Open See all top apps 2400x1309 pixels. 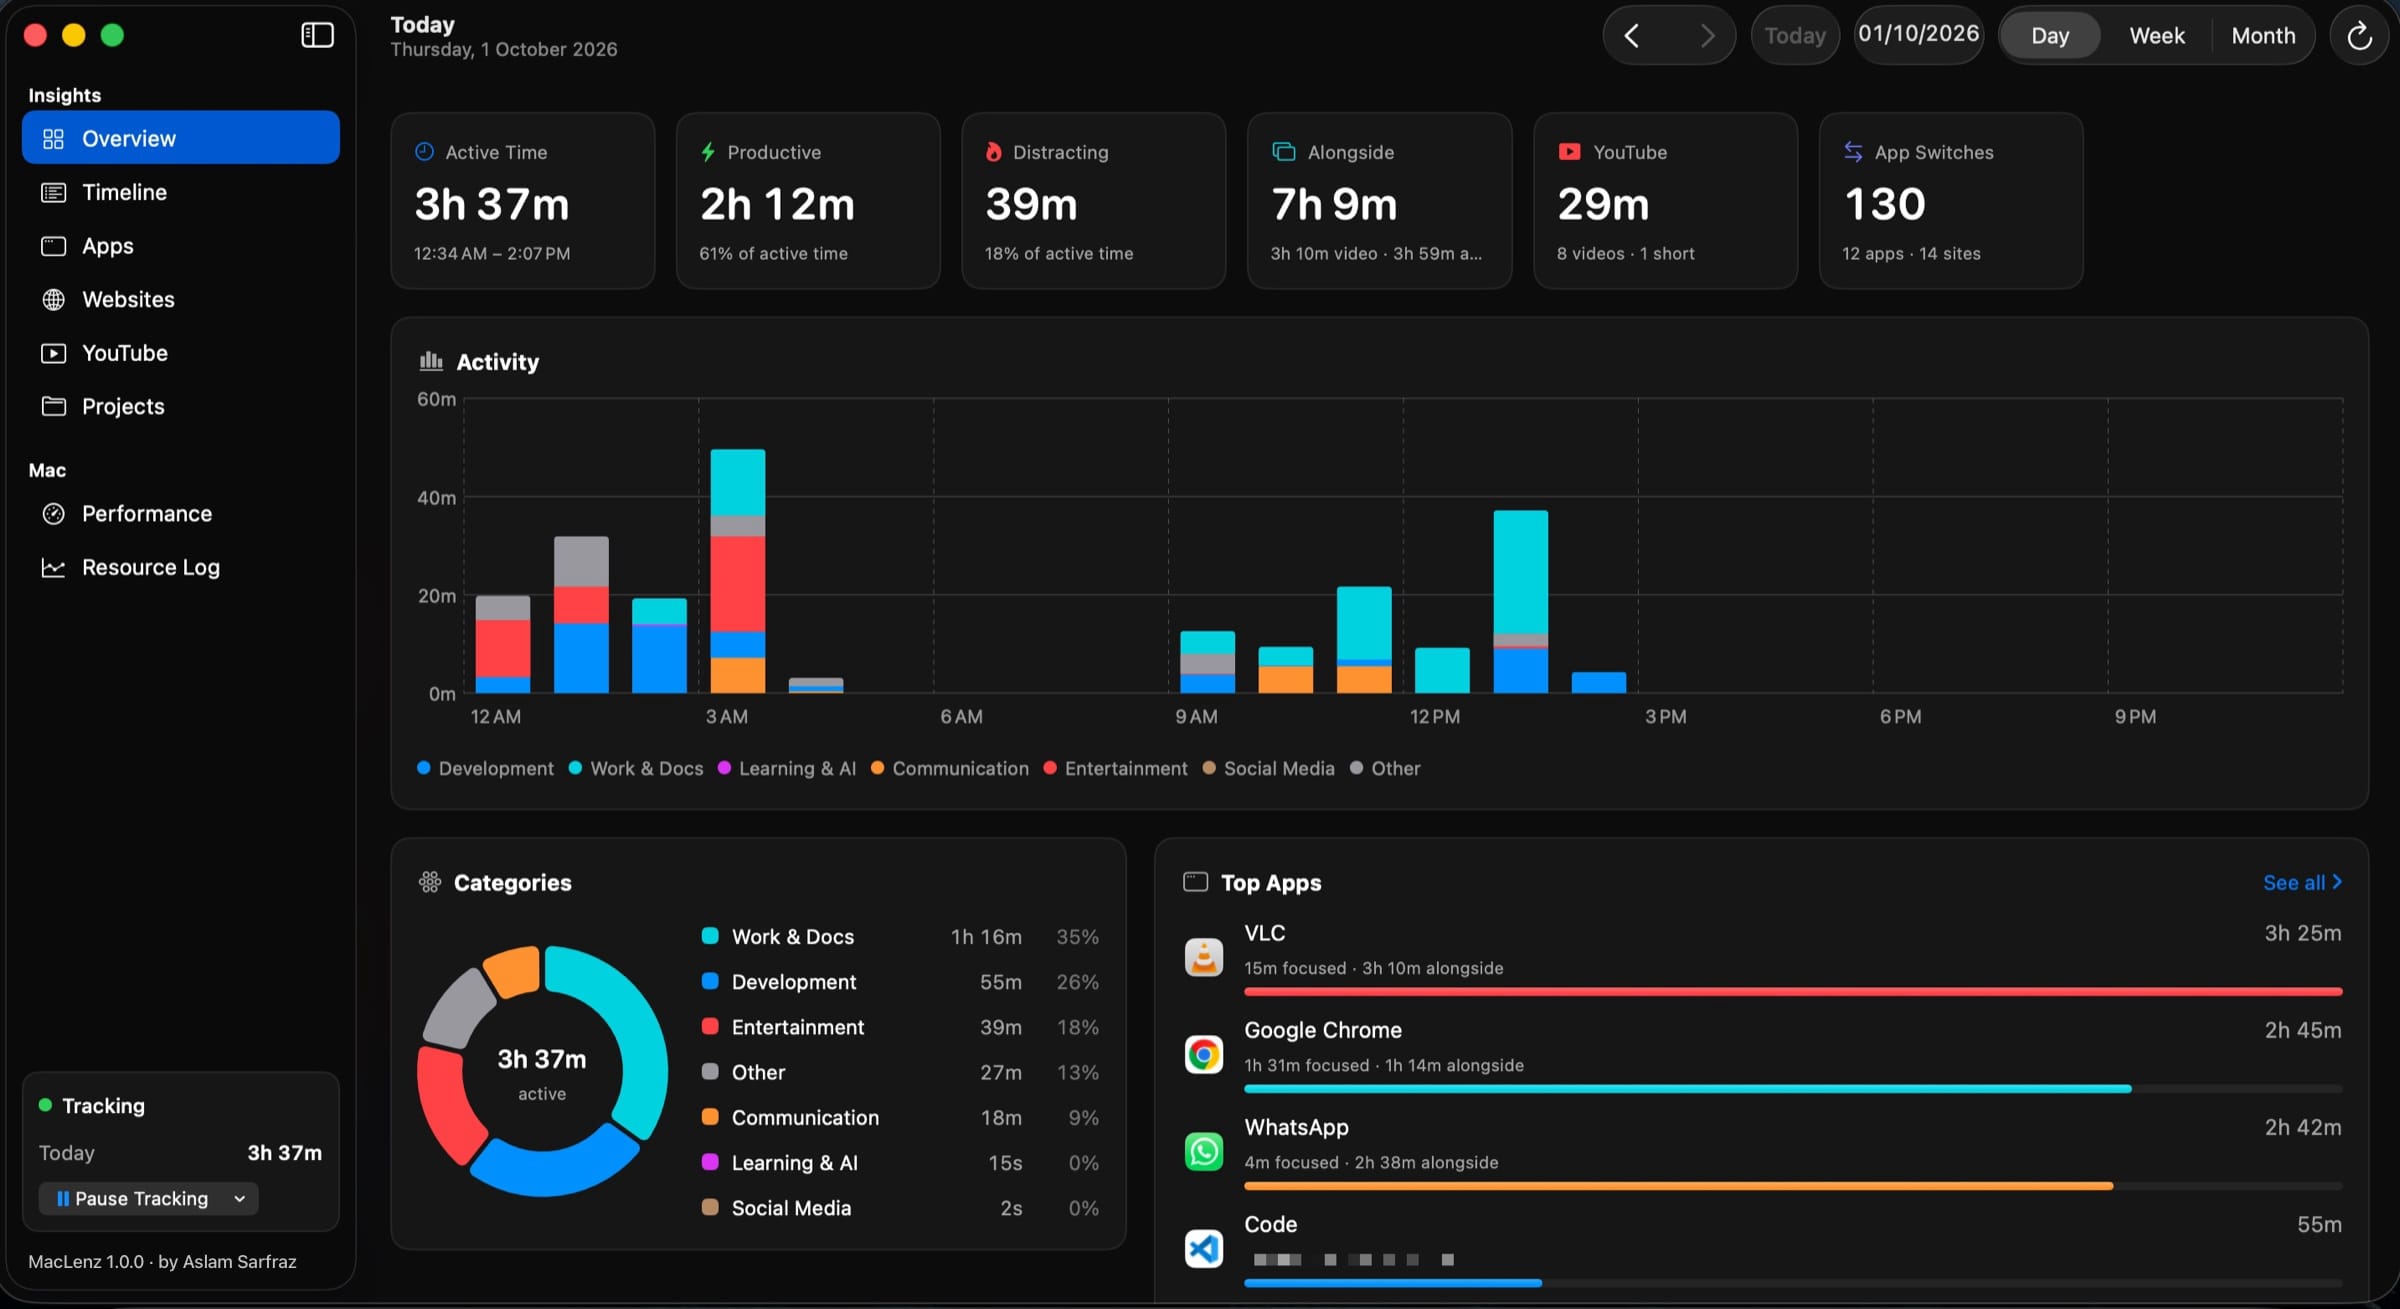pos(2302,882)
